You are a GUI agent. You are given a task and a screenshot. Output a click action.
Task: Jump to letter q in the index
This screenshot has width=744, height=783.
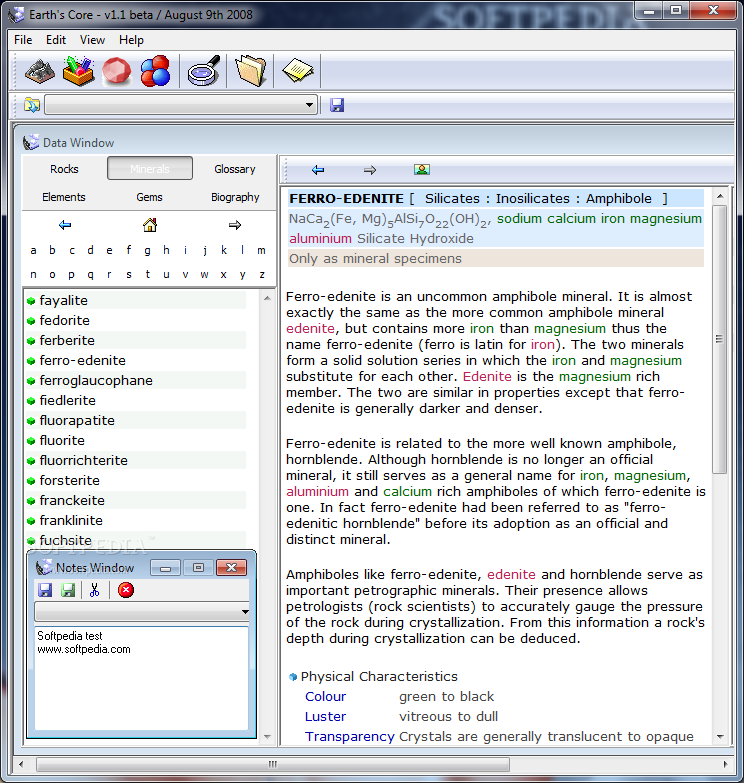point(90,275)
